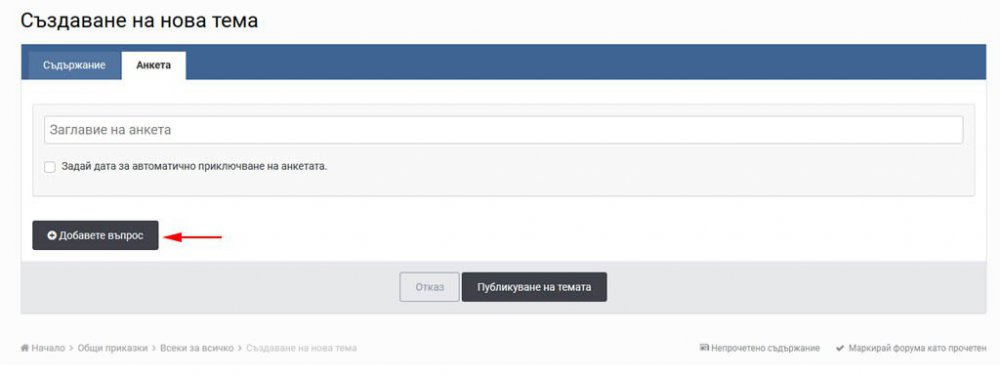
Task: Click Публикуване на темата button
Action: 534,287
